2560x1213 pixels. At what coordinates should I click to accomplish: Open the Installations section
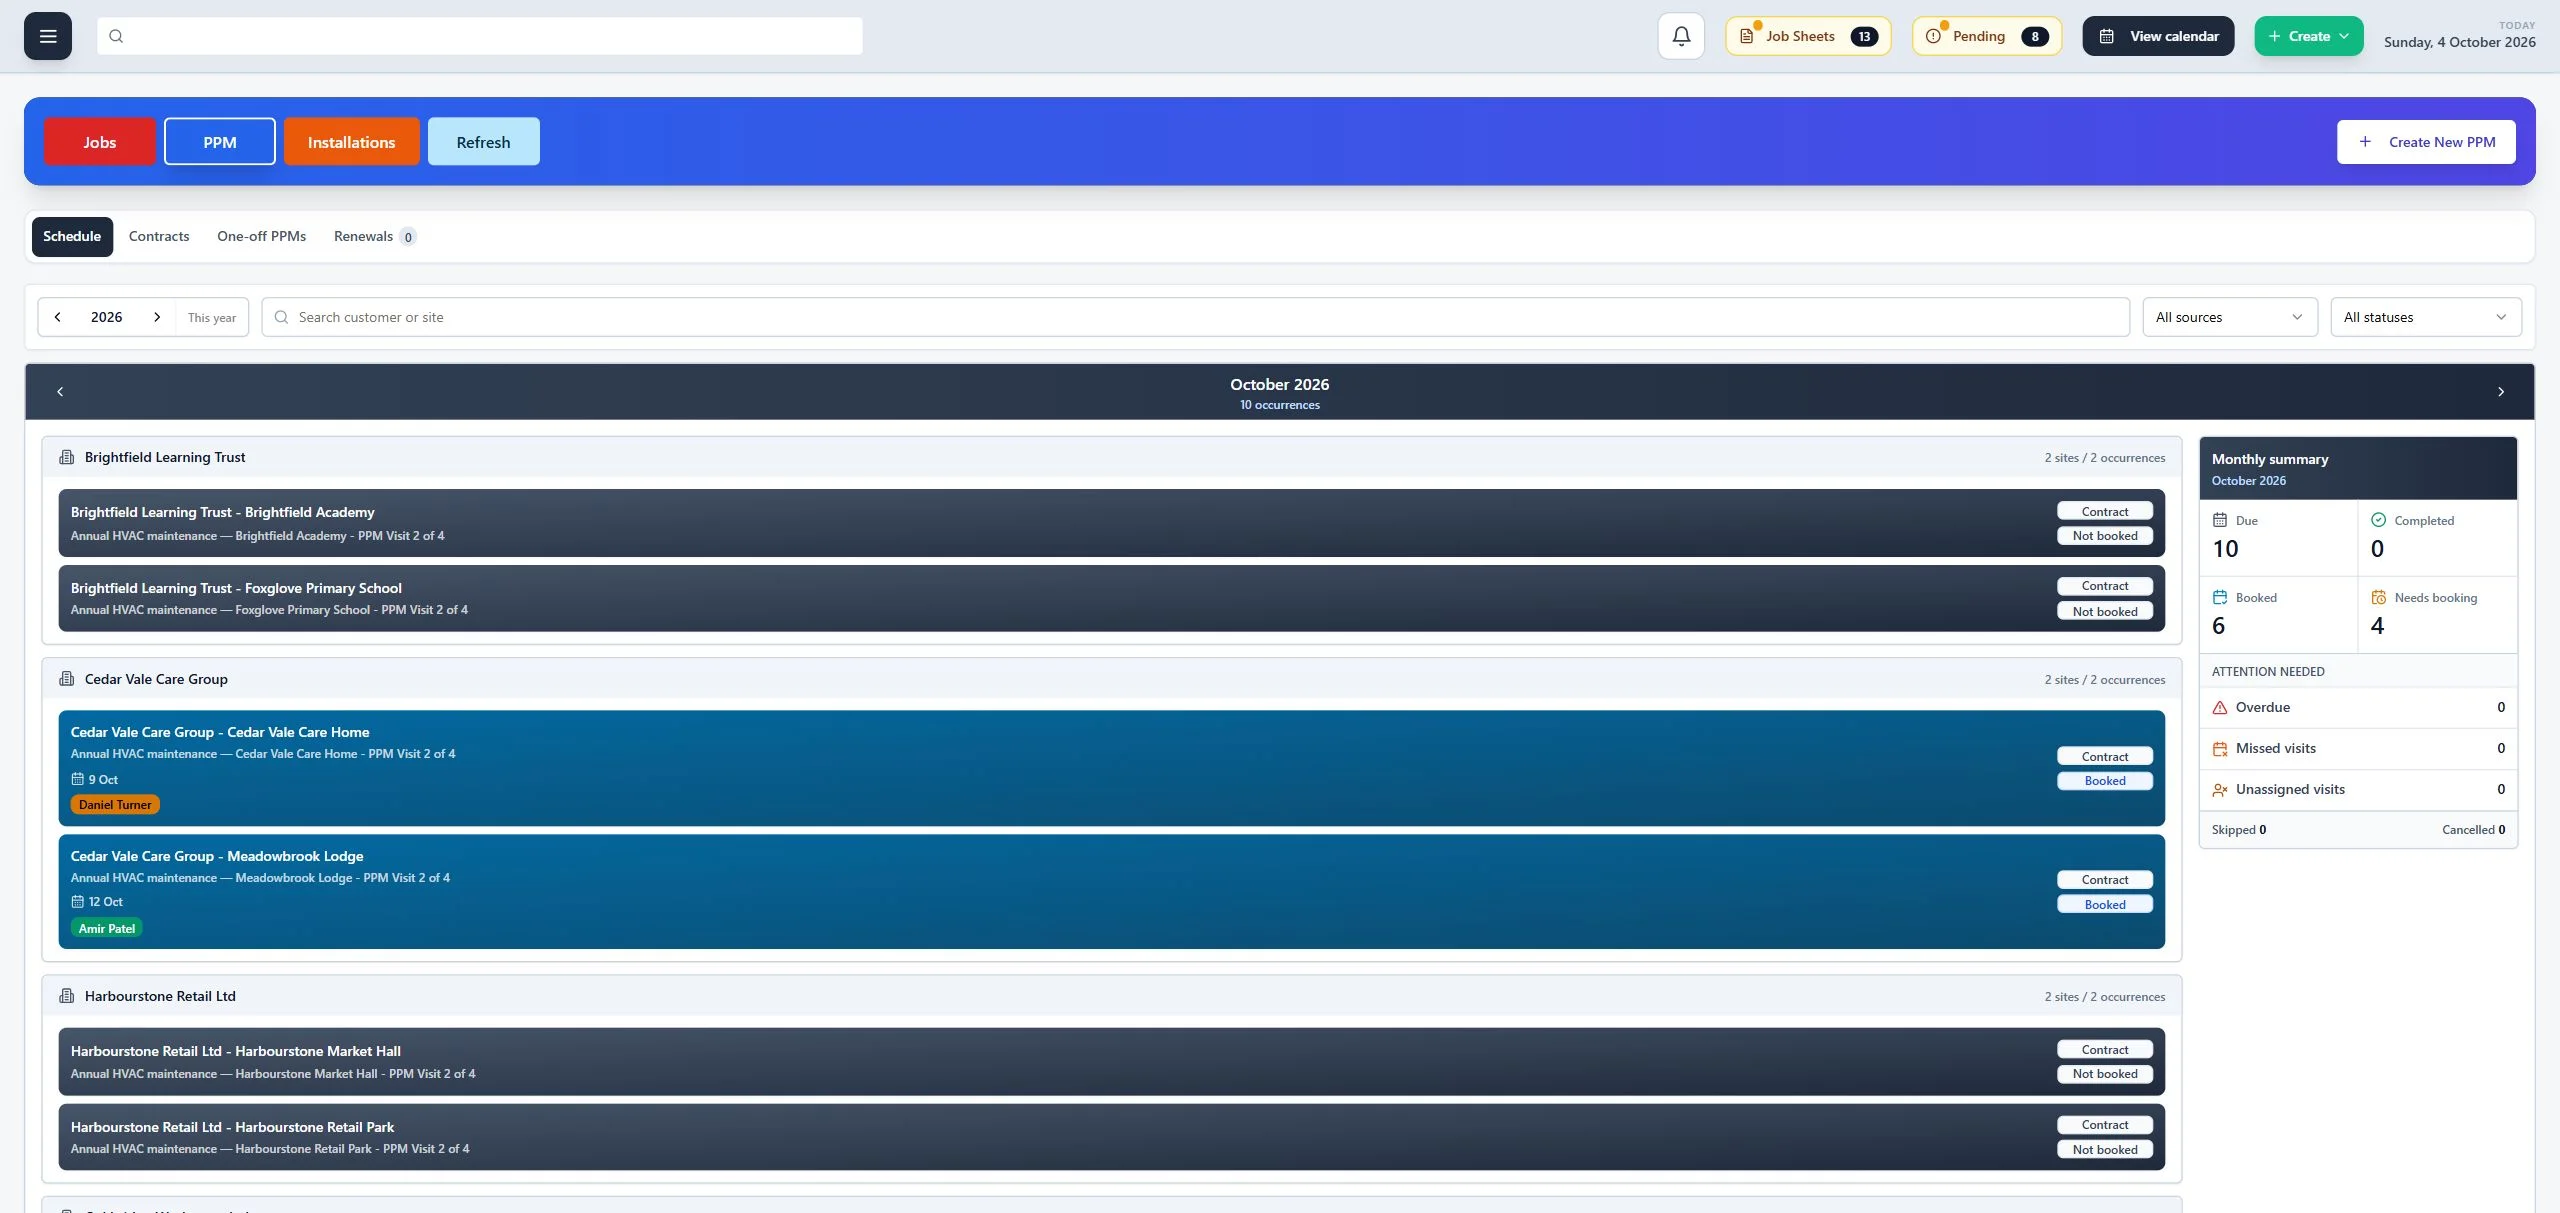(352, 142)
